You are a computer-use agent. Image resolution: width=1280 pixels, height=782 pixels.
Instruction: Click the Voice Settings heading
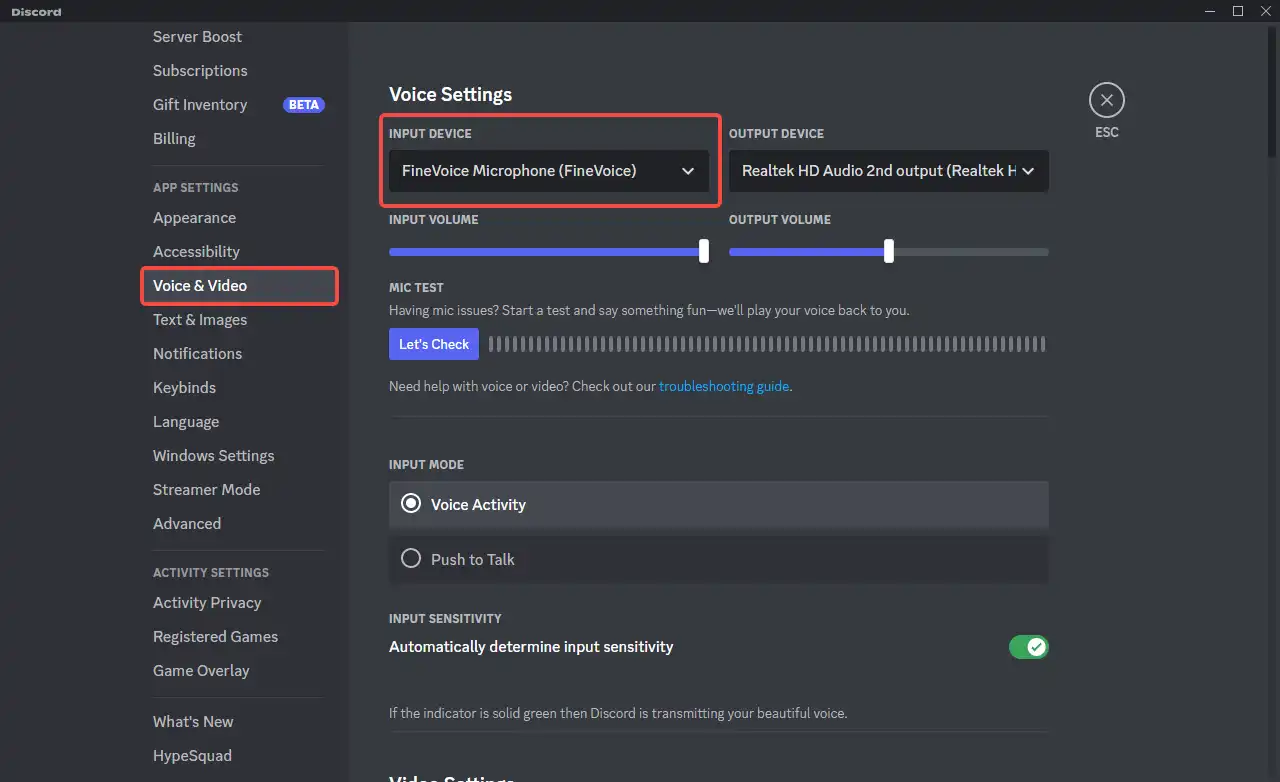point(450,95)
